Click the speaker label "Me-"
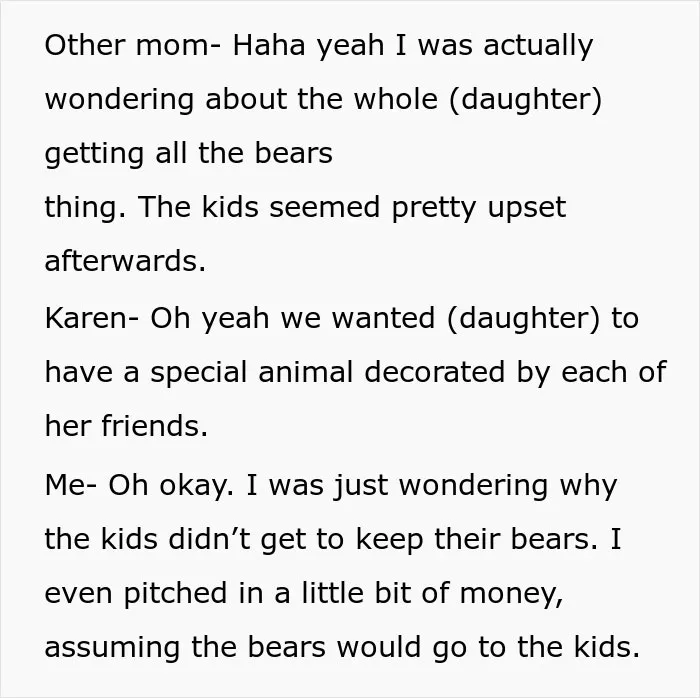This screenshot has height=698, width=700. click(x=71, y=485)
